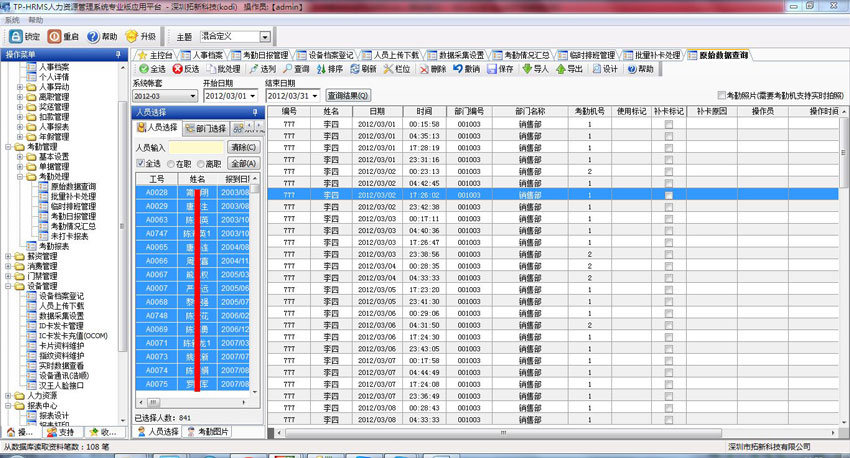Click the 人员输入 text field
Screen dimensions: 850x458
pos(196,147)
